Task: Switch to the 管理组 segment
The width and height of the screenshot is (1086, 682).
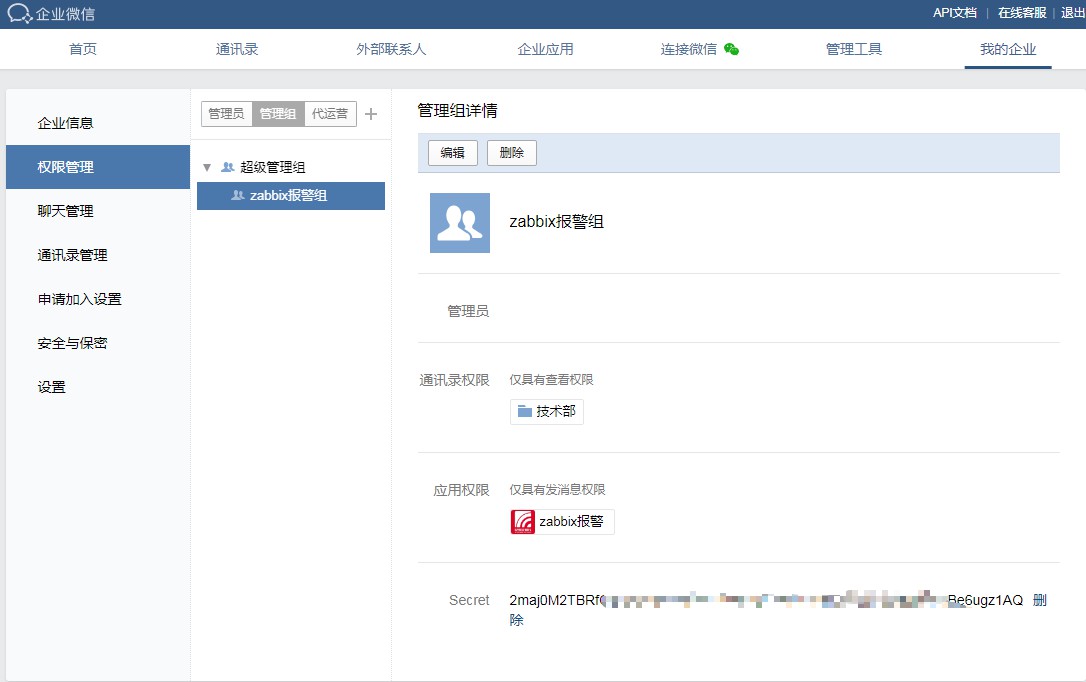Action: click(278, 114)
